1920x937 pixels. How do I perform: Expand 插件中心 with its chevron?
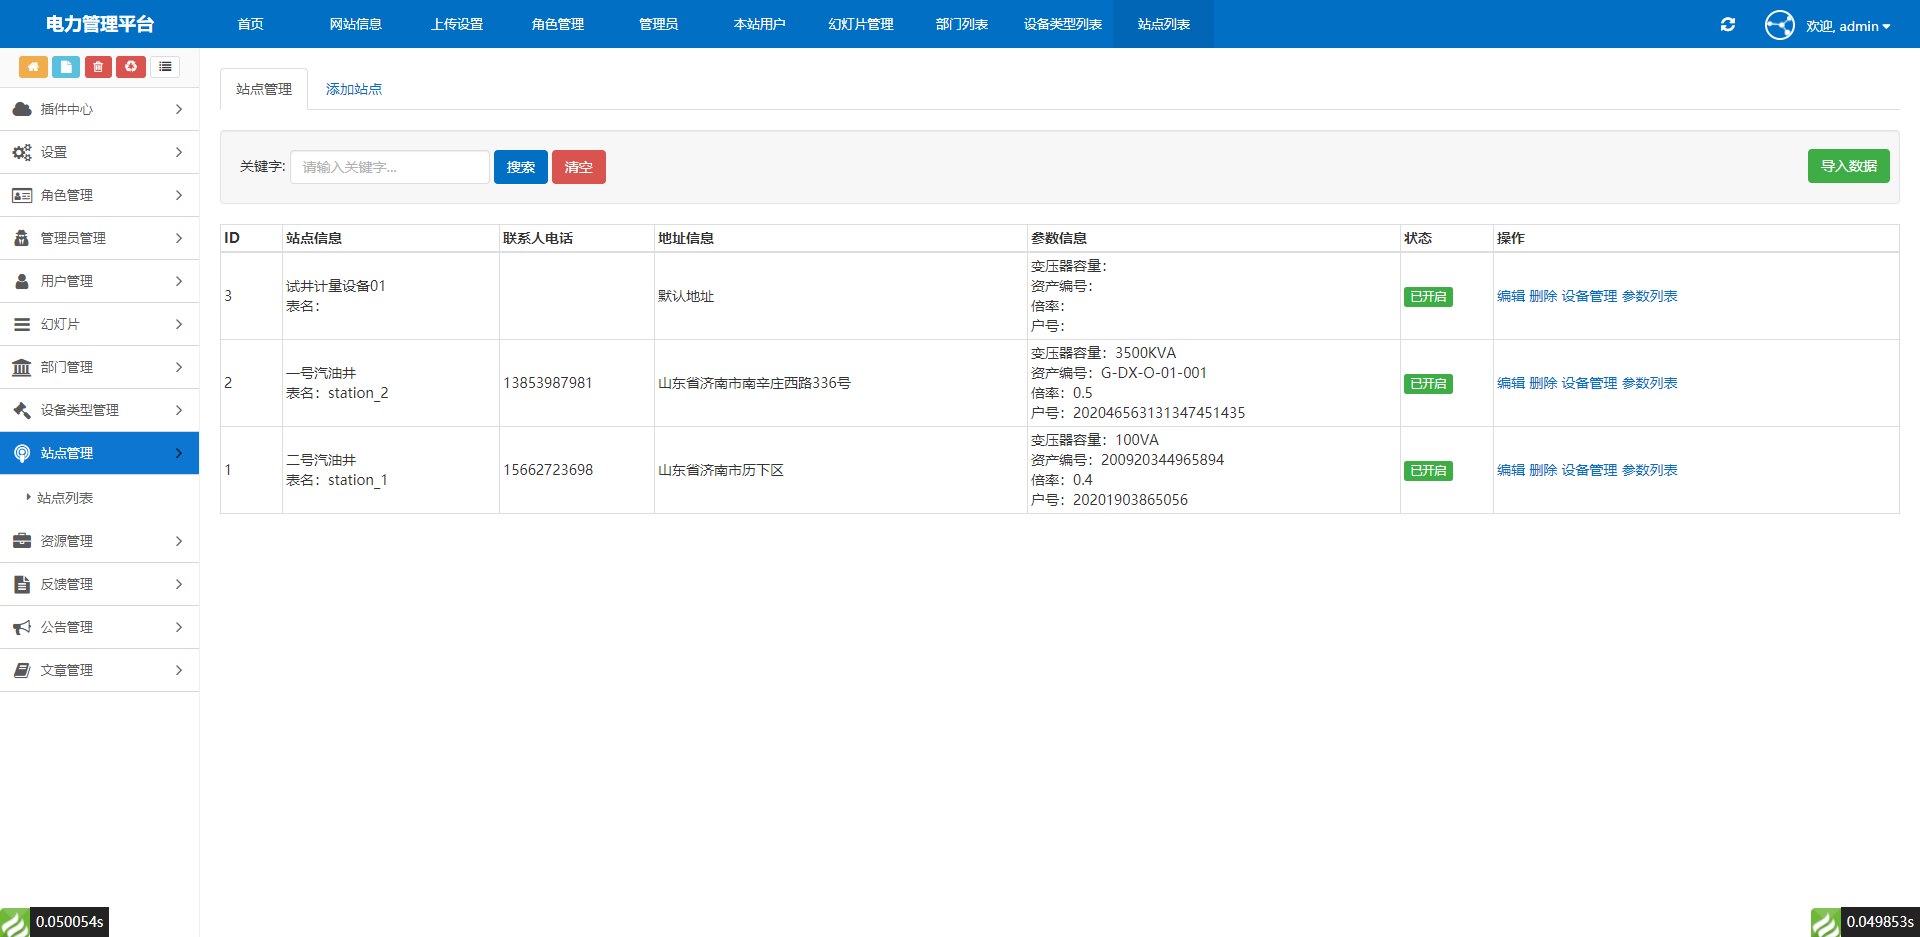click(x=179, y=109)
